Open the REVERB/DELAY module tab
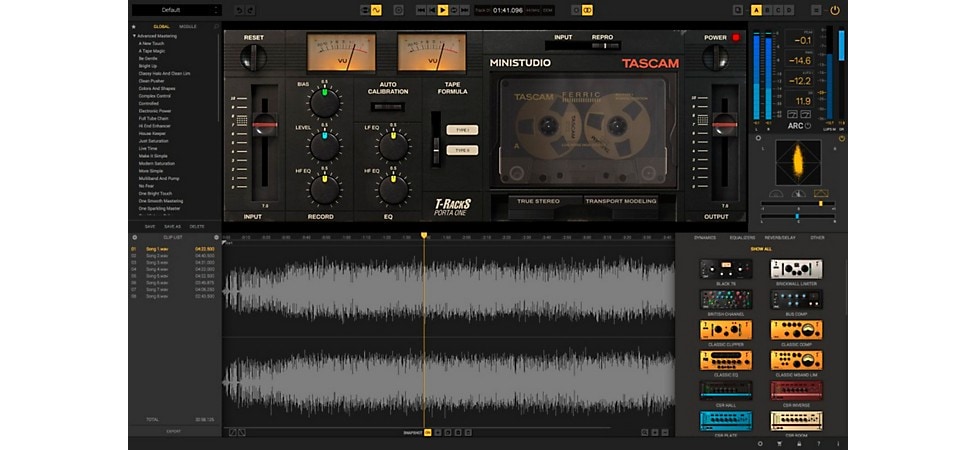Image resolution: width=976 pixels, height=450 pixels. click(x=781, y=238)
